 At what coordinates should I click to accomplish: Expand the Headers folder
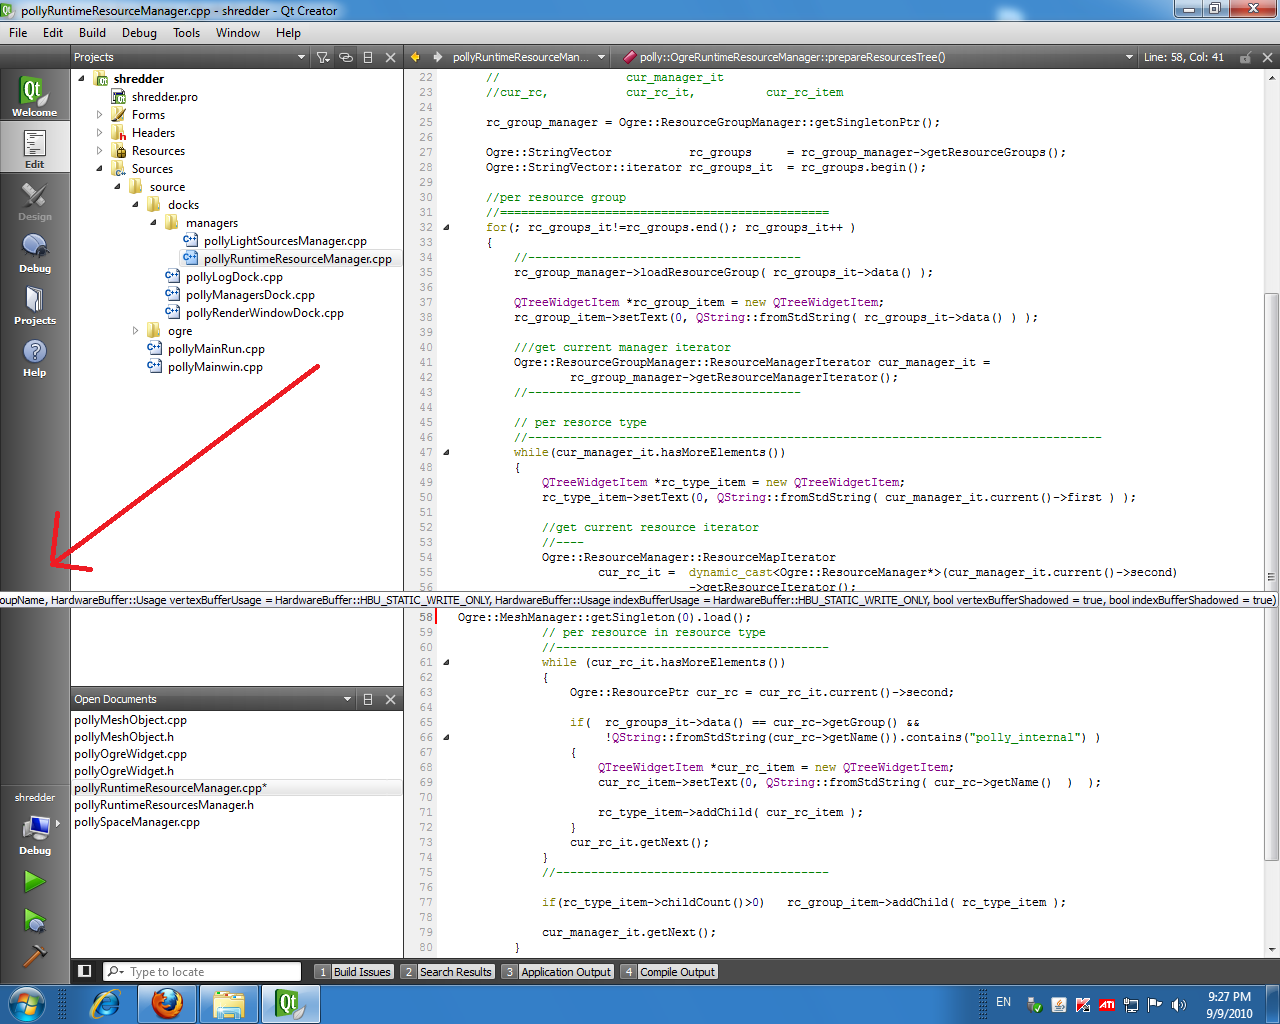click(100, 133)
